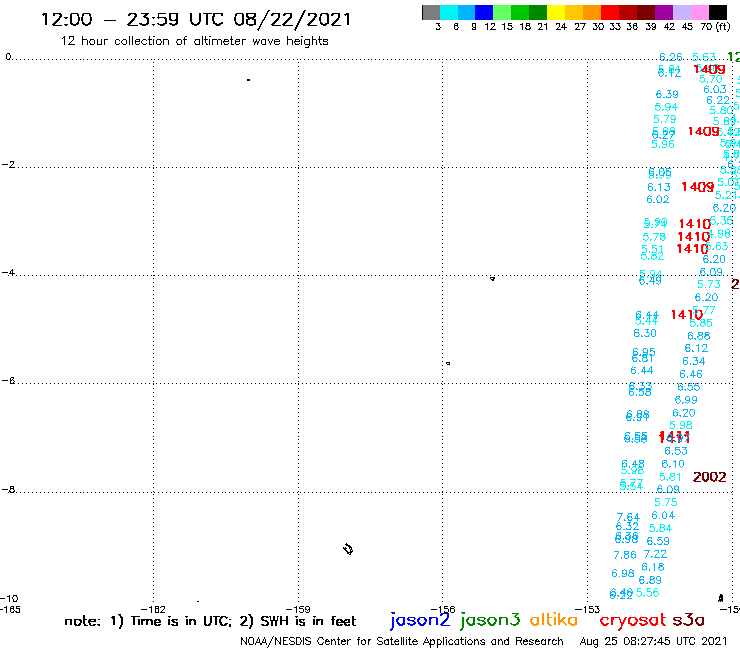The height and width of the screenshot is (650, 740).
Task: Click the '6.04' wave height value
Action: 663,515
